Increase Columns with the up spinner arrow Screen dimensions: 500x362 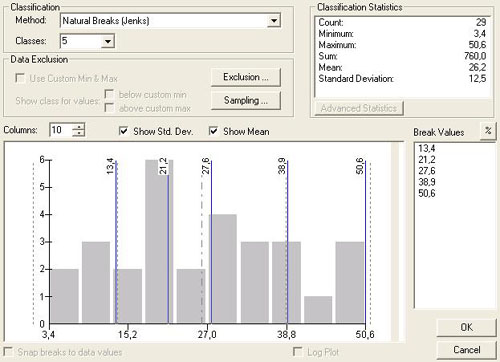point(79,127)
